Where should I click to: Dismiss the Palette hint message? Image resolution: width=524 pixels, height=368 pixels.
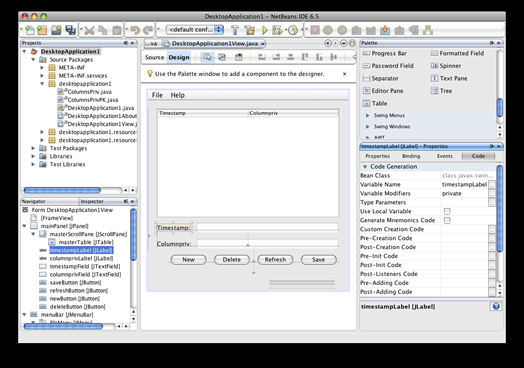coord(345,74)
